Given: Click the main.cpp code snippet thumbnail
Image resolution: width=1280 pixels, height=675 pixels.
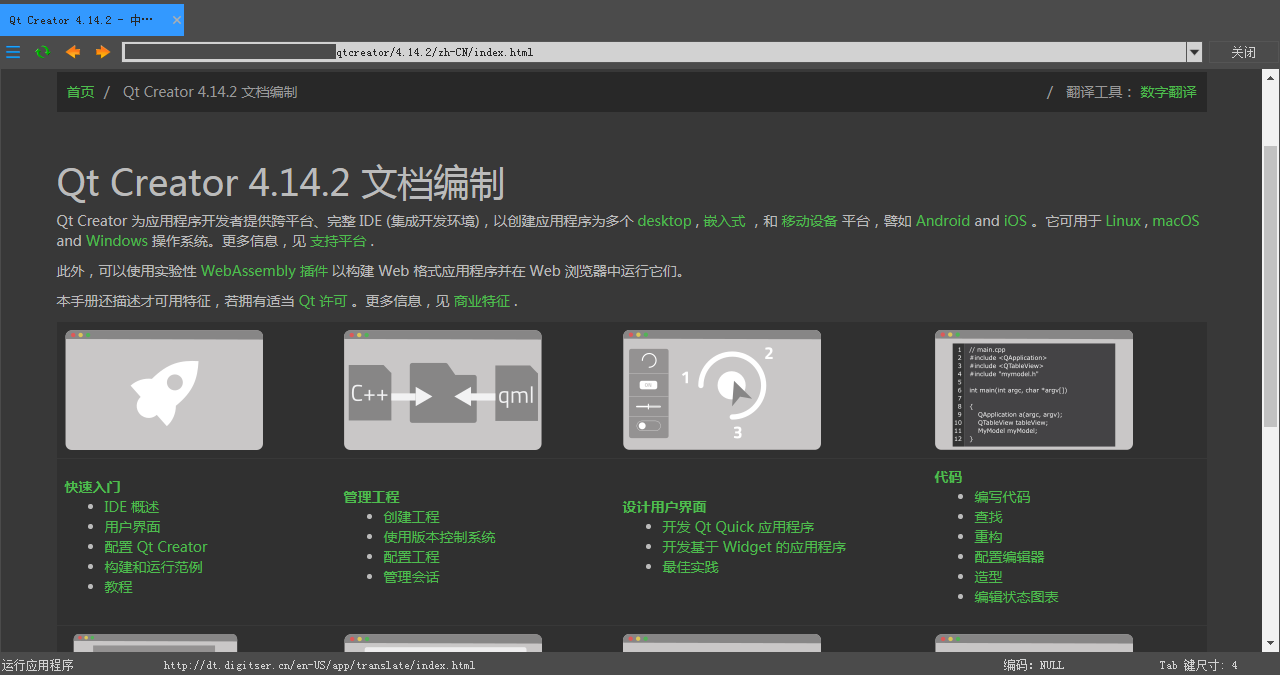Looking at the screenshot, I should pyautogui.click(x=1034, y=389).
